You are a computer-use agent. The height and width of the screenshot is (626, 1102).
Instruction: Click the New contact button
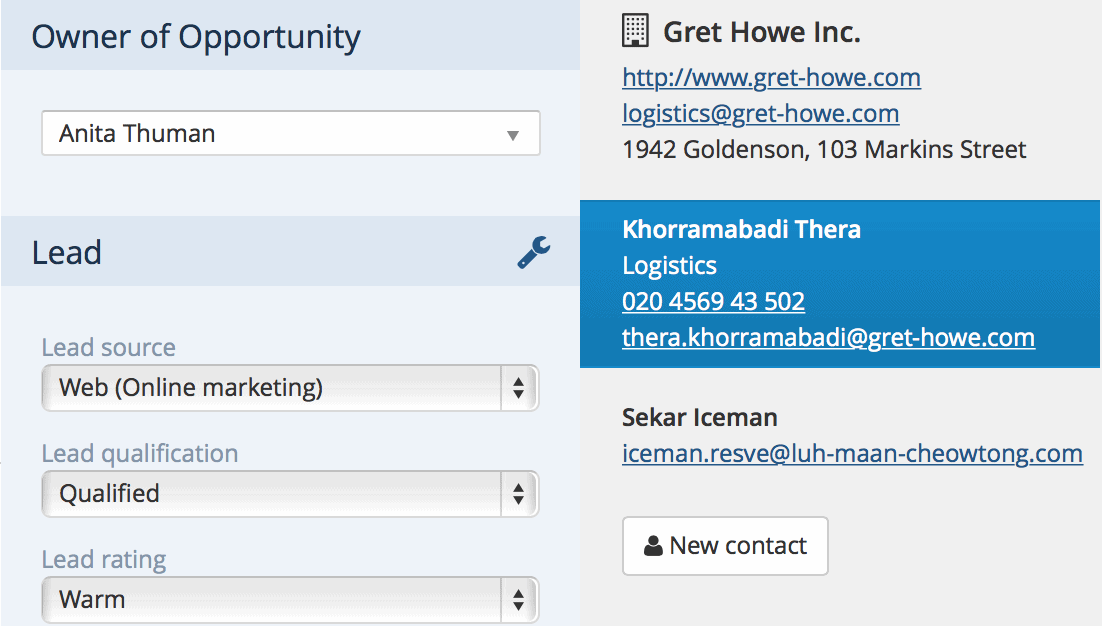[725, 546]
